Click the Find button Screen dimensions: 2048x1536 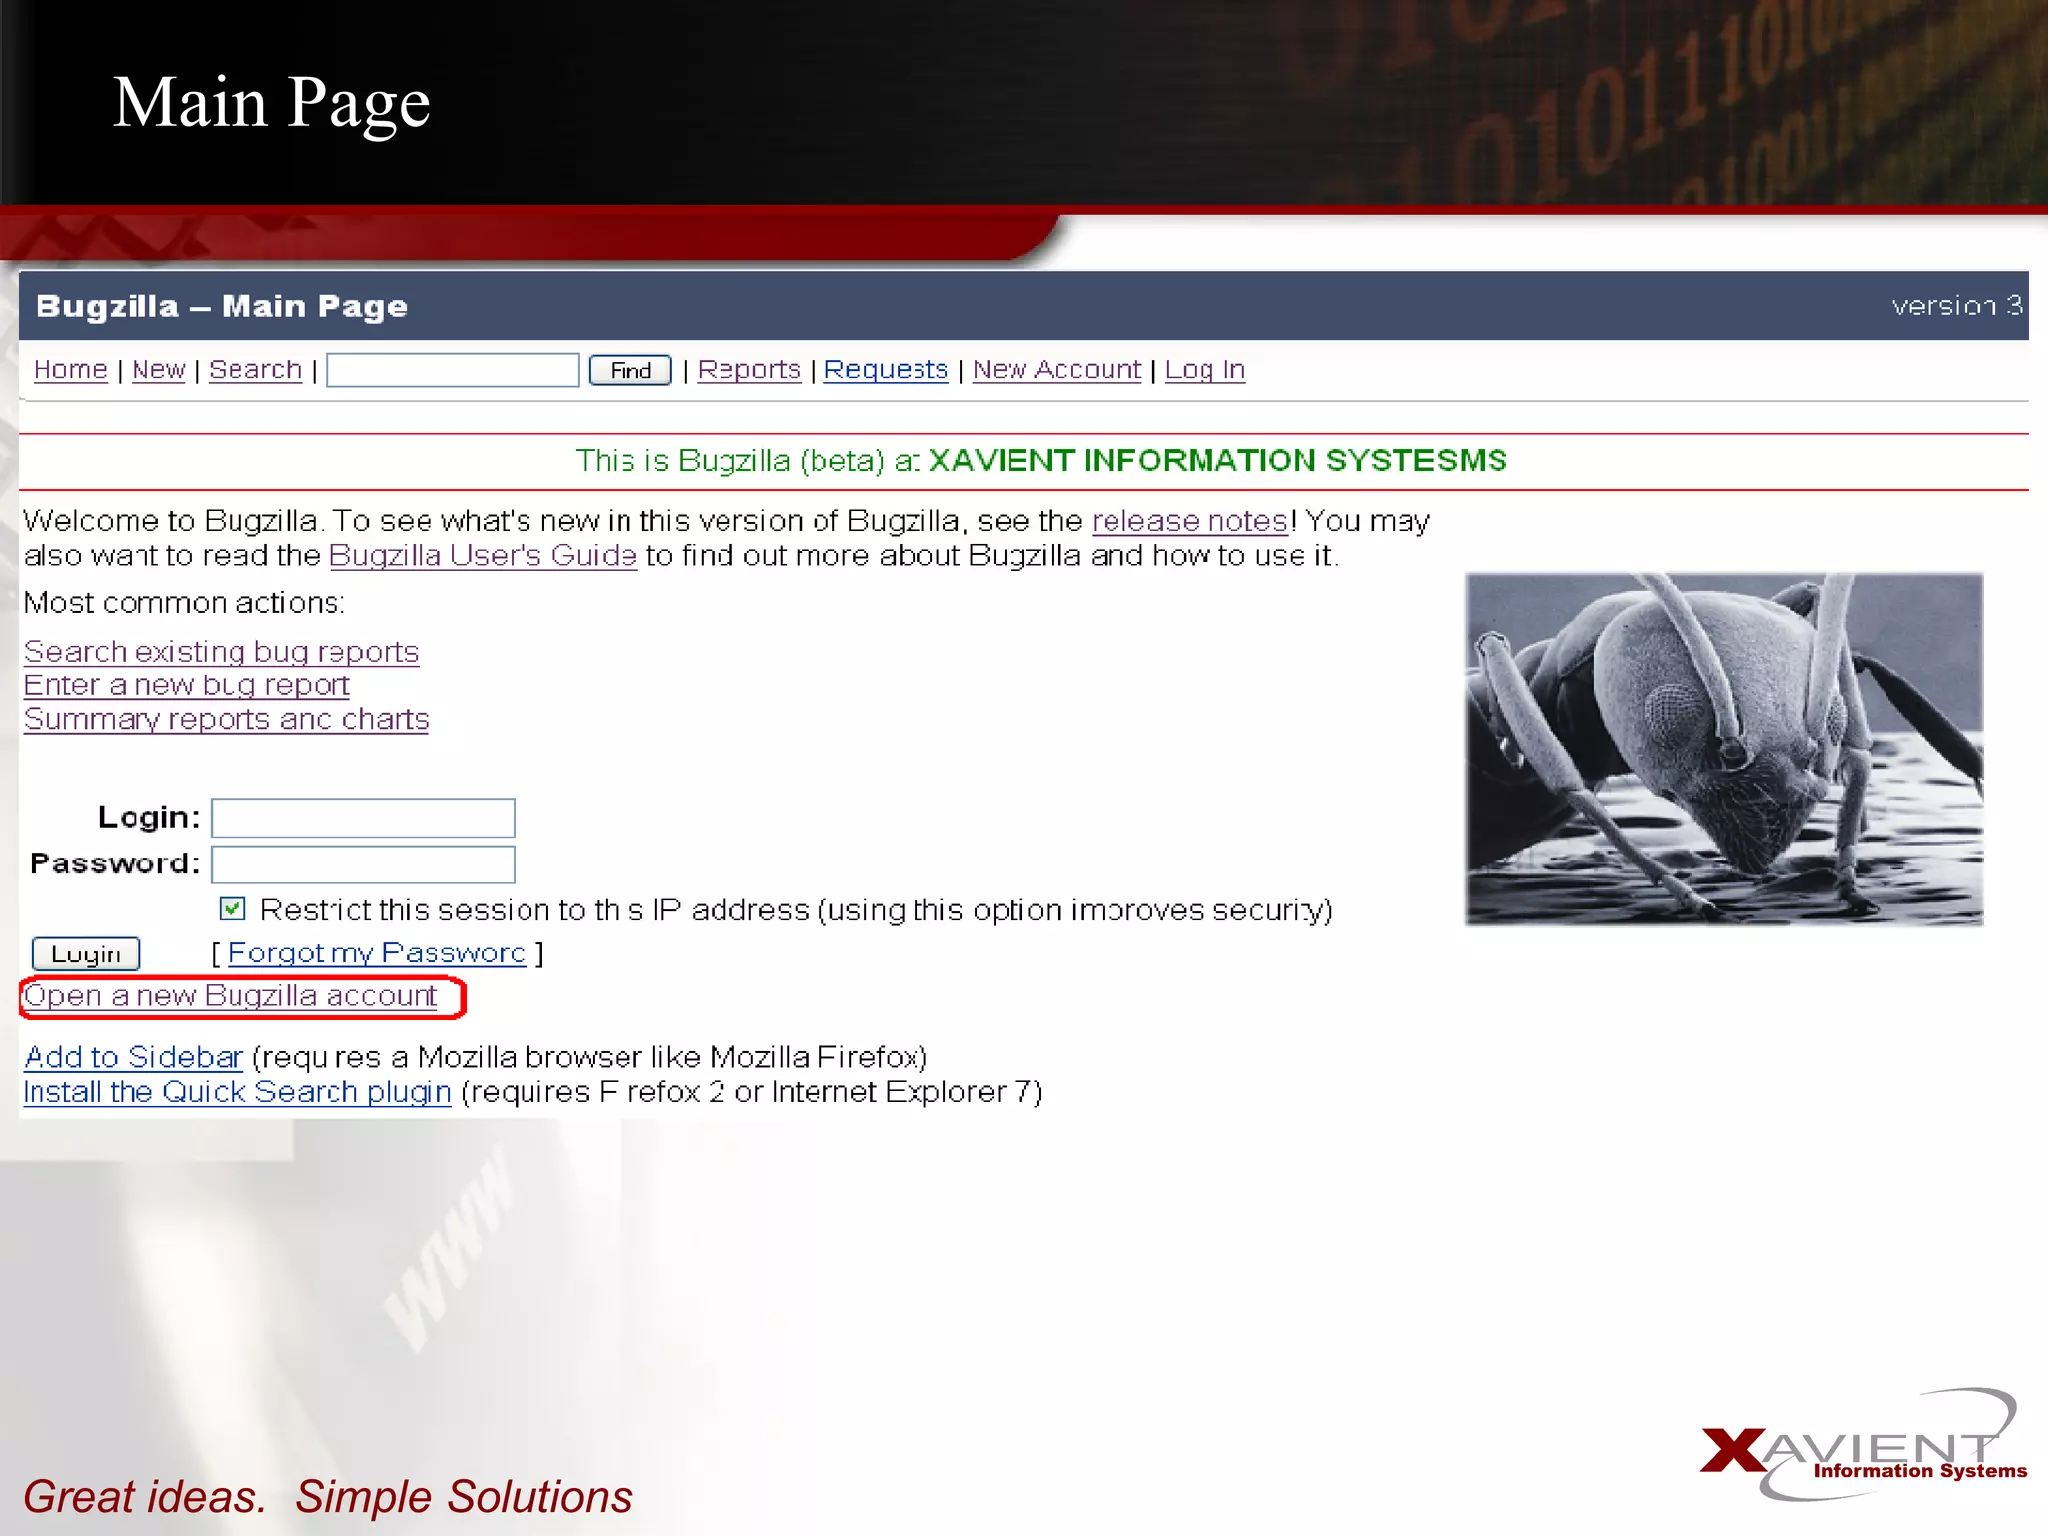[x=630, y=371]
